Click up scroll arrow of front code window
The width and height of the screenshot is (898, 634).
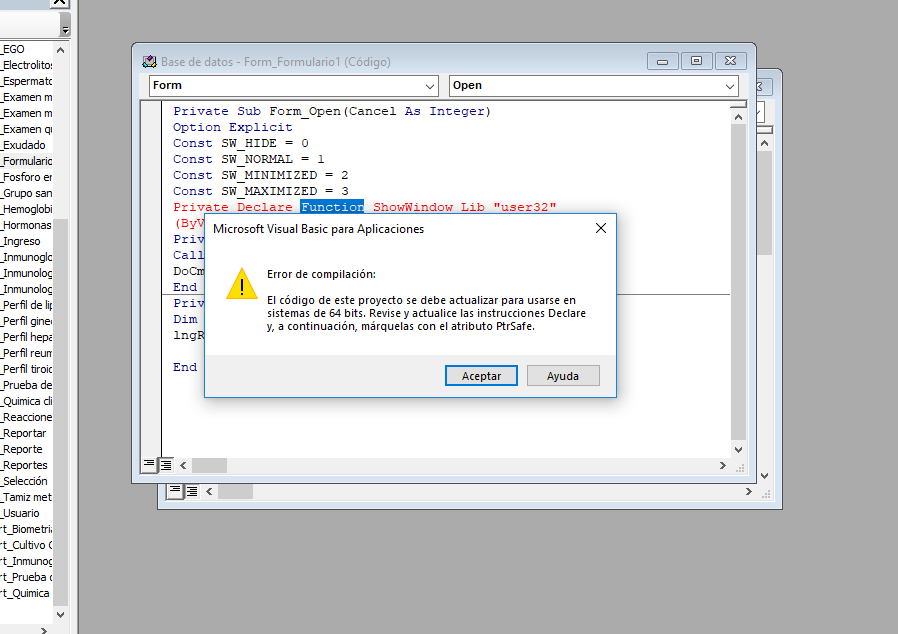pyautogui.click(x=738, y=117)
